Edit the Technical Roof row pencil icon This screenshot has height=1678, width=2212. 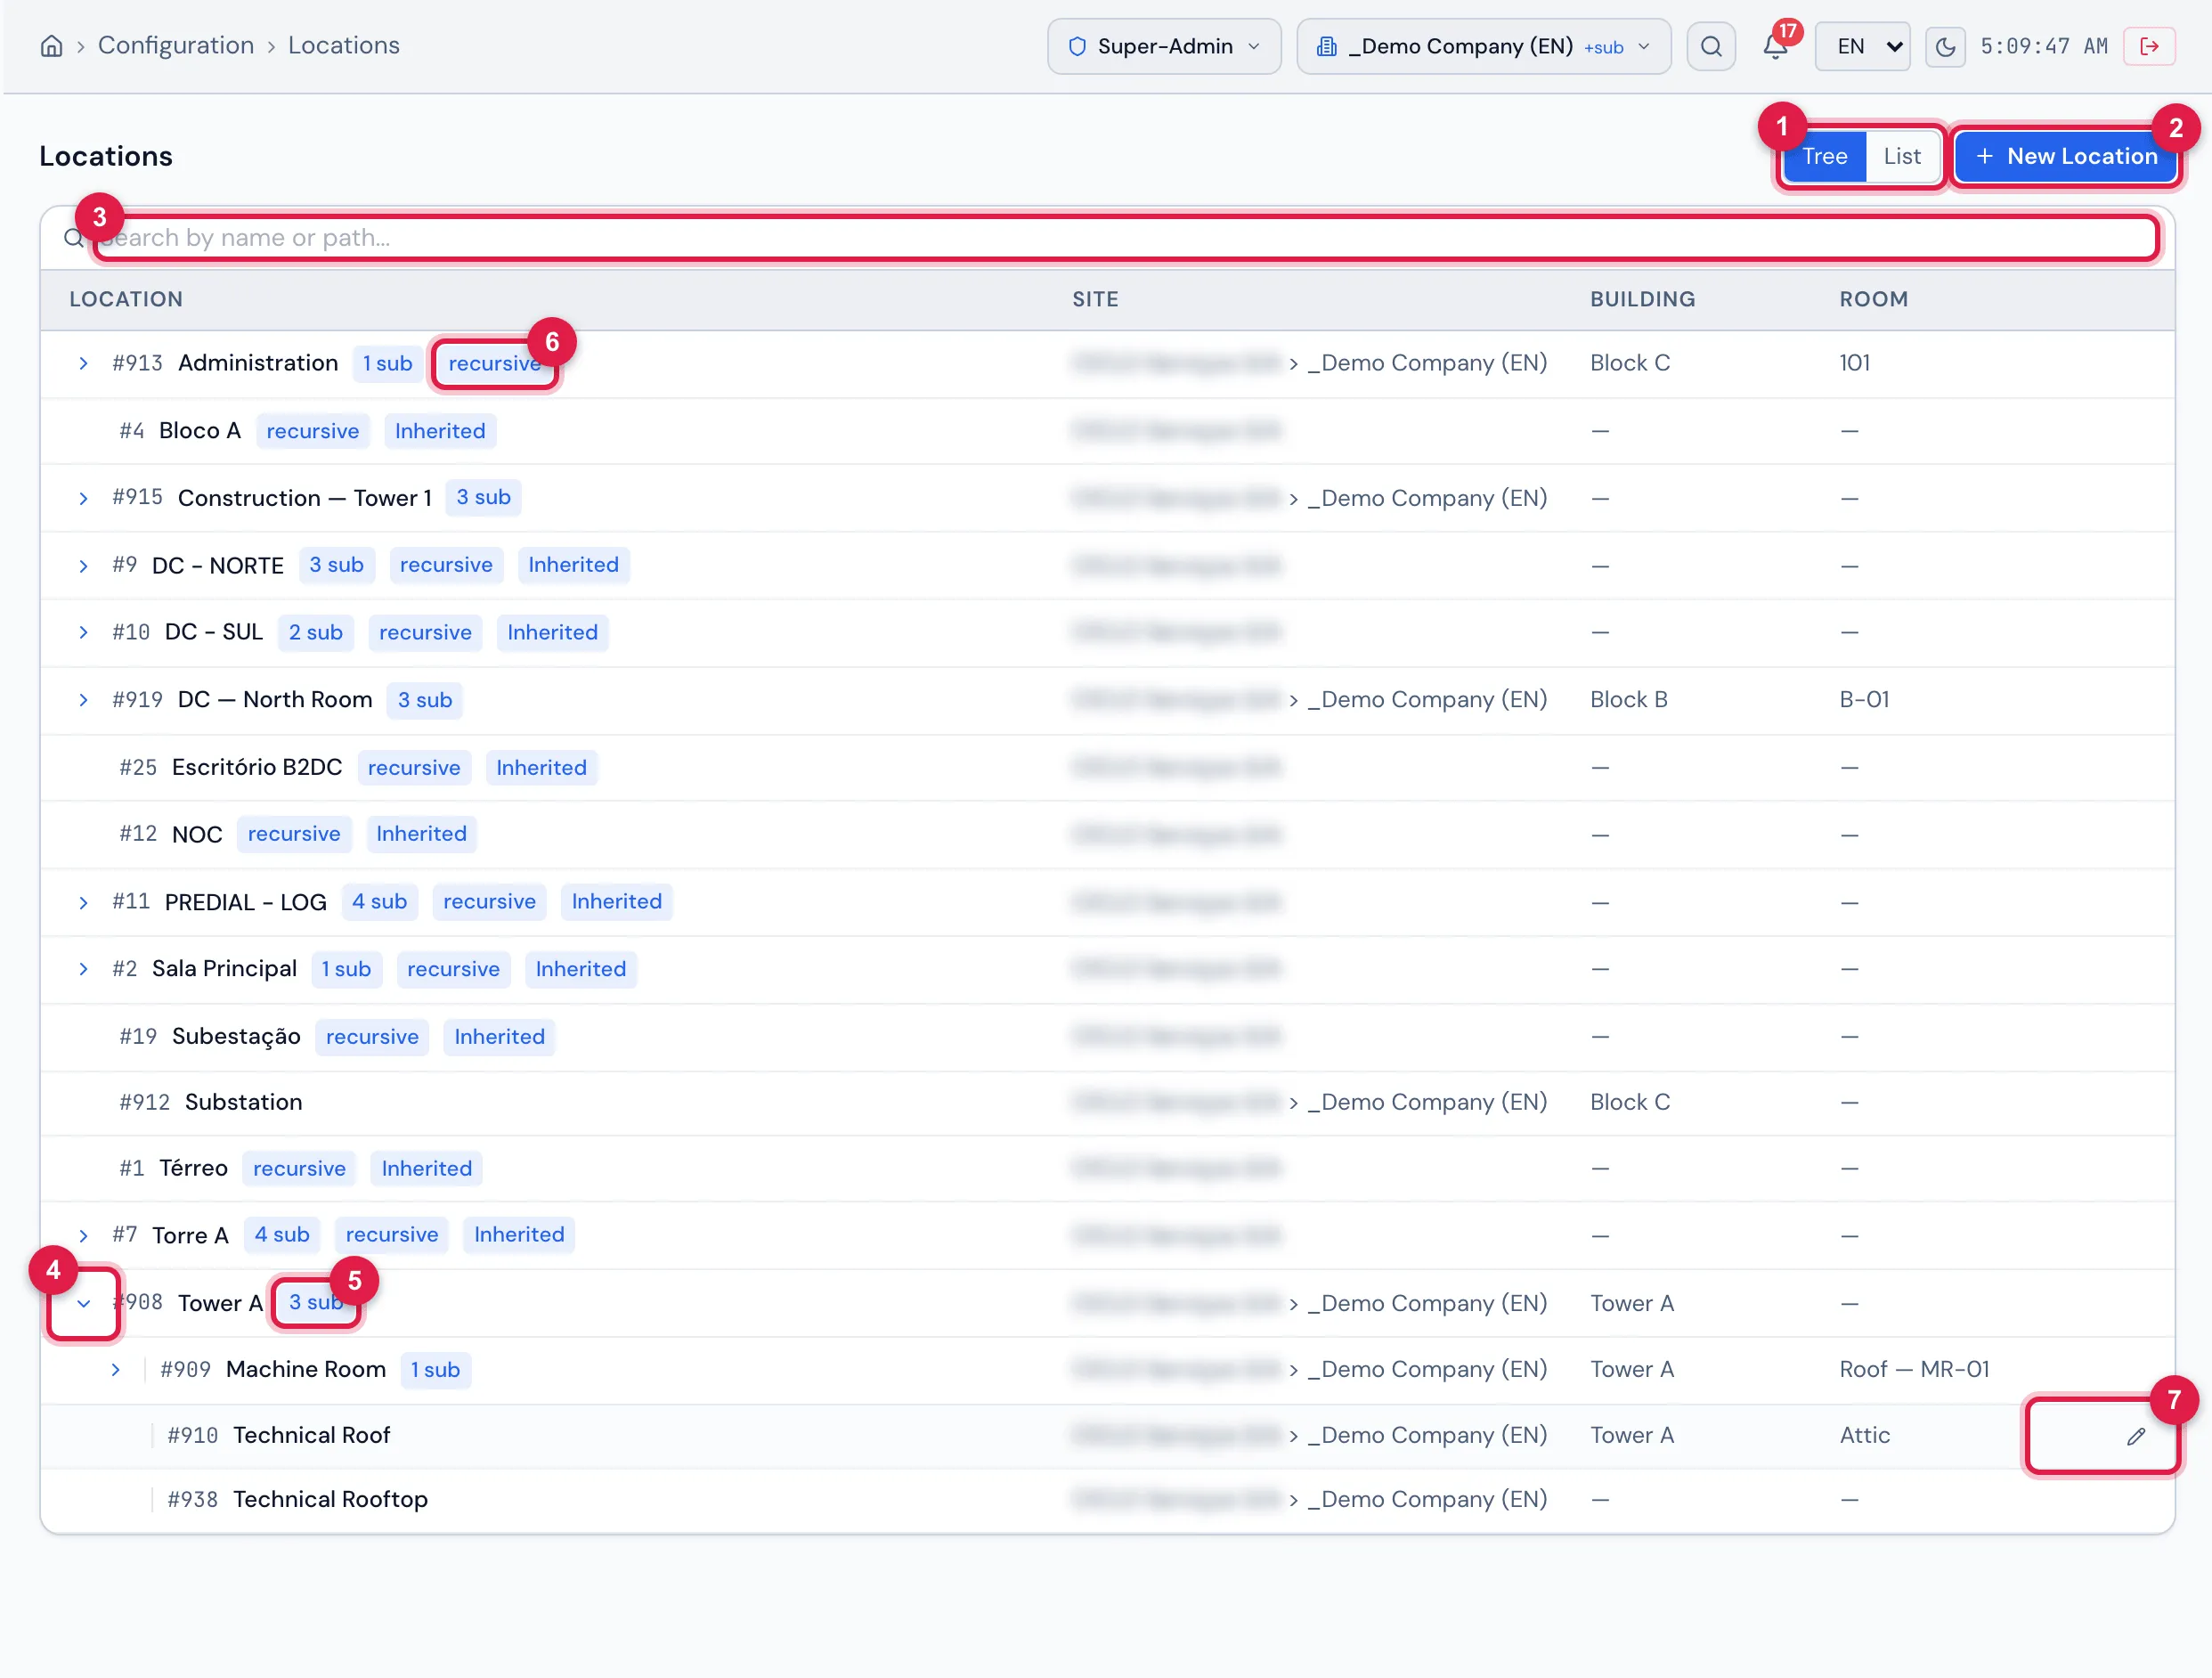click(x=2136, y=1436)
